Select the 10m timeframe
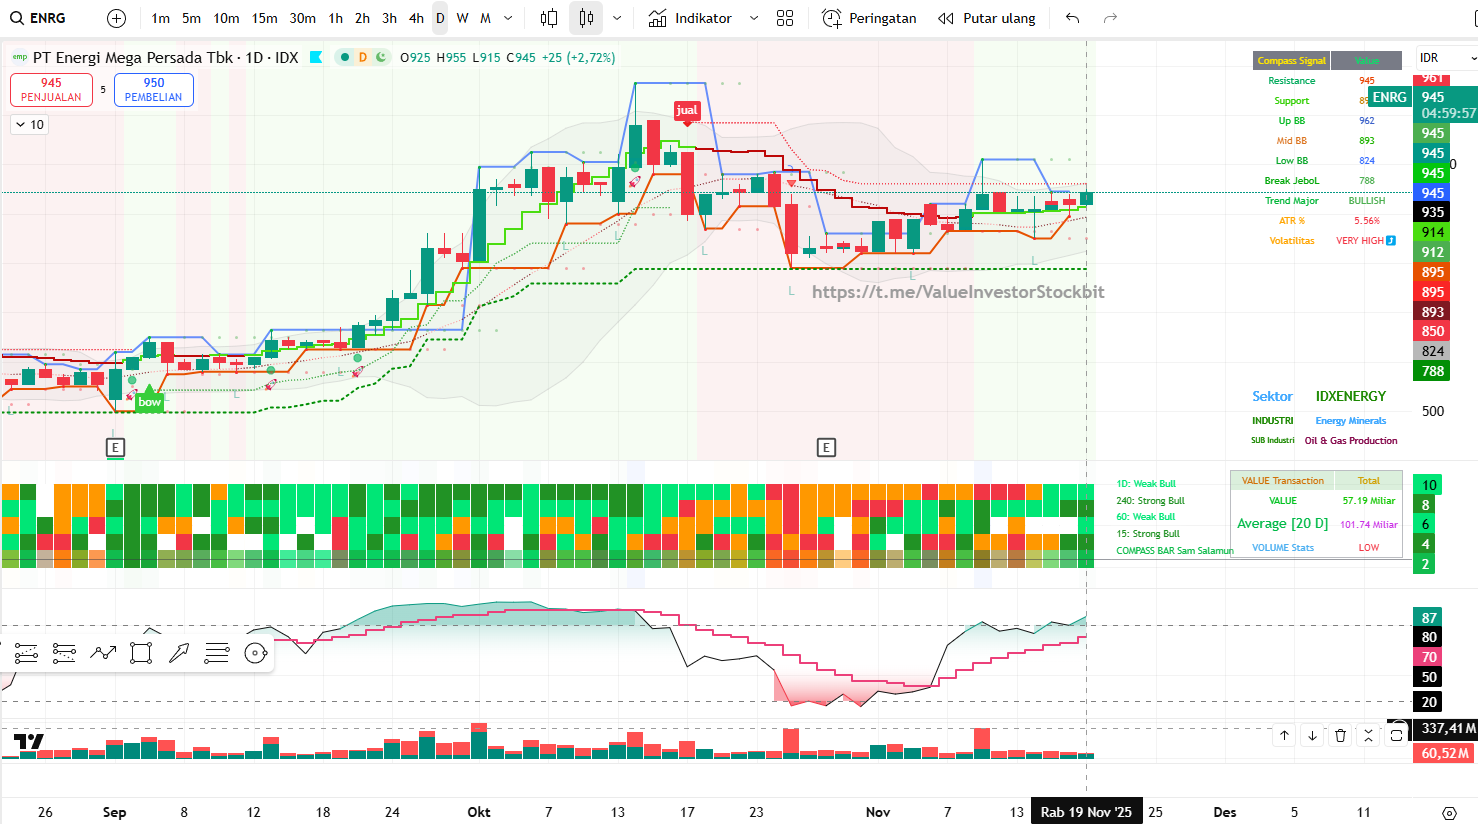The height and width of the screenshot is (824, 1478). pyautogui.click(x=226, y=18)
